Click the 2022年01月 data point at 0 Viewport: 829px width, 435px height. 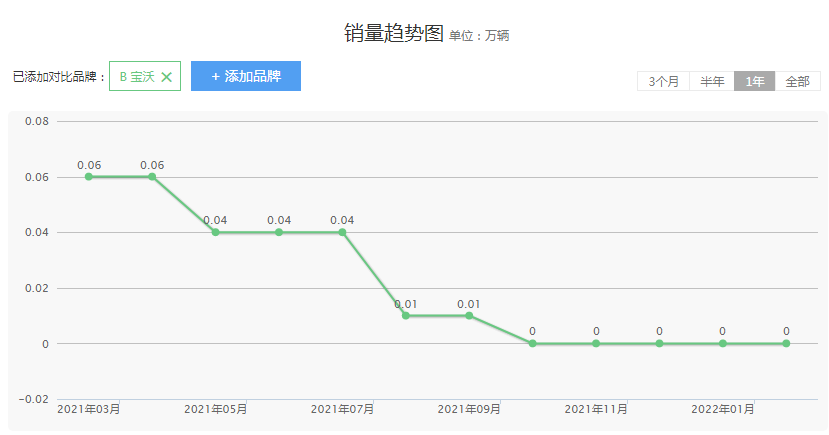(x=723, y=344)
